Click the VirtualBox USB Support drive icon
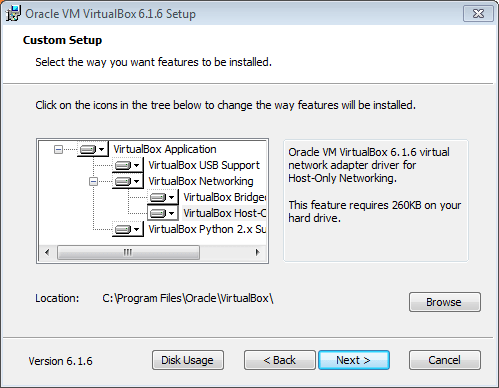Screen dimensions: 499x388 (123, 165)
